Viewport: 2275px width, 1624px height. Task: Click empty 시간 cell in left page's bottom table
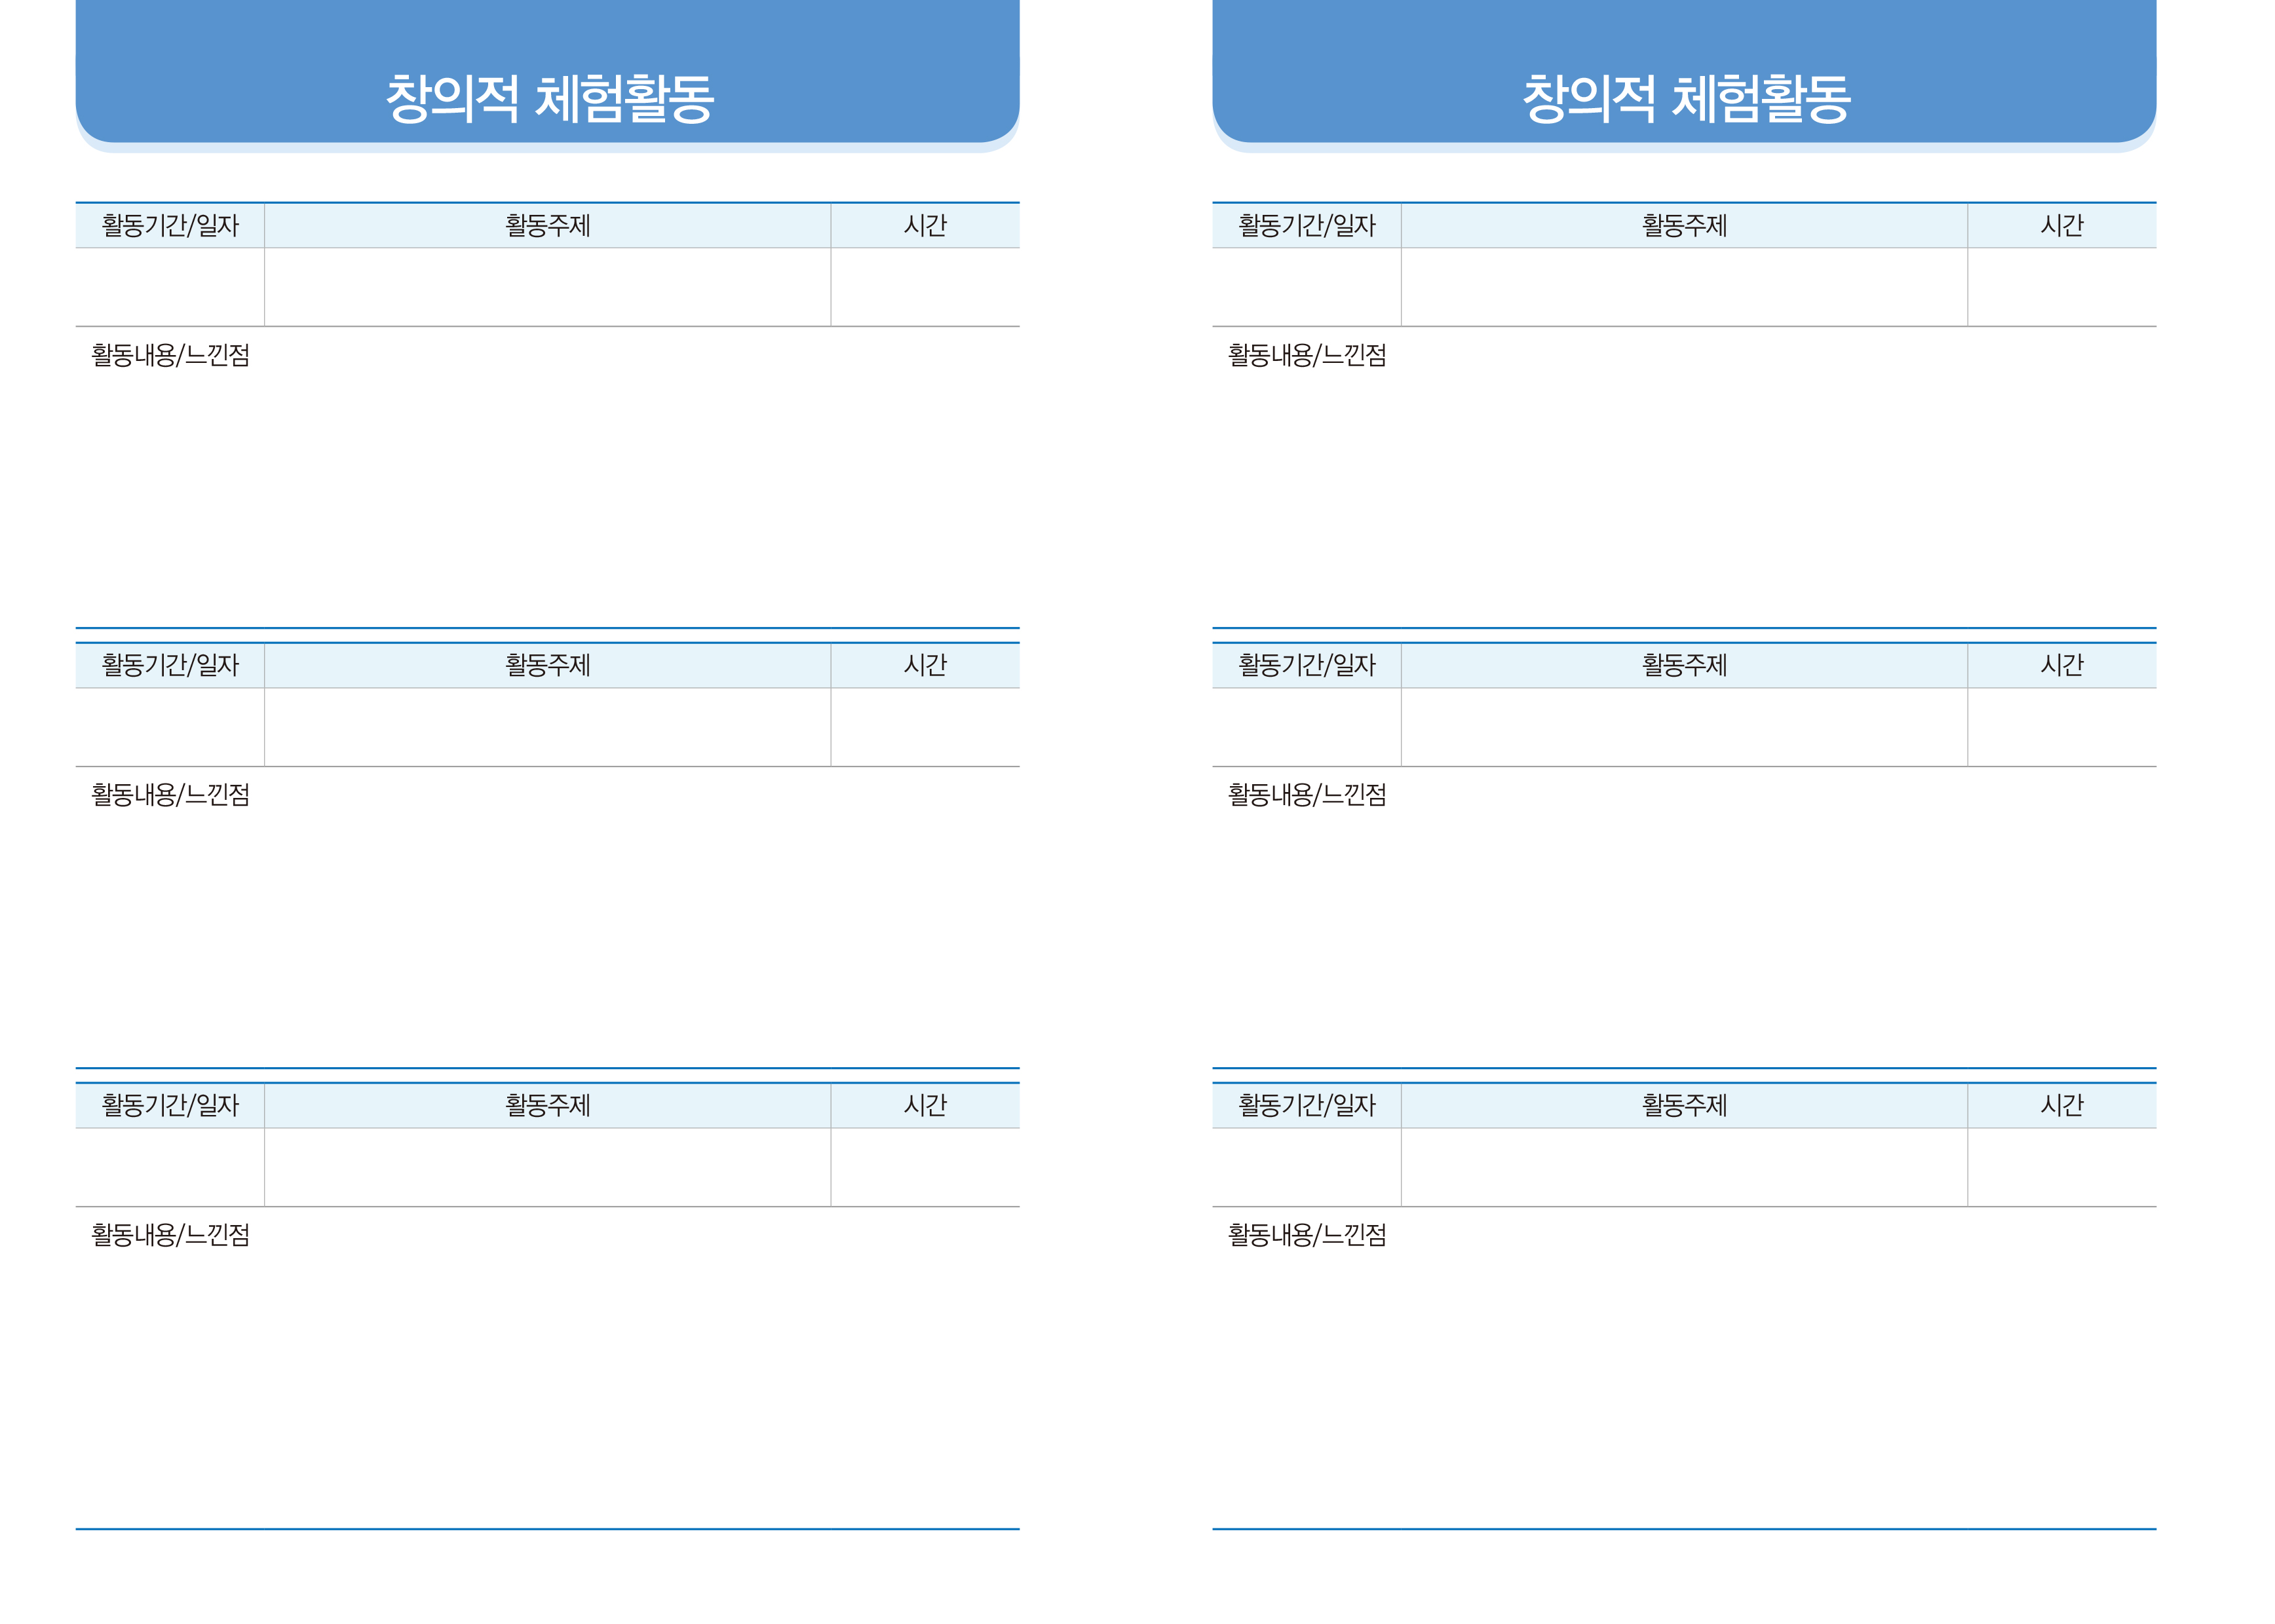925,1167
